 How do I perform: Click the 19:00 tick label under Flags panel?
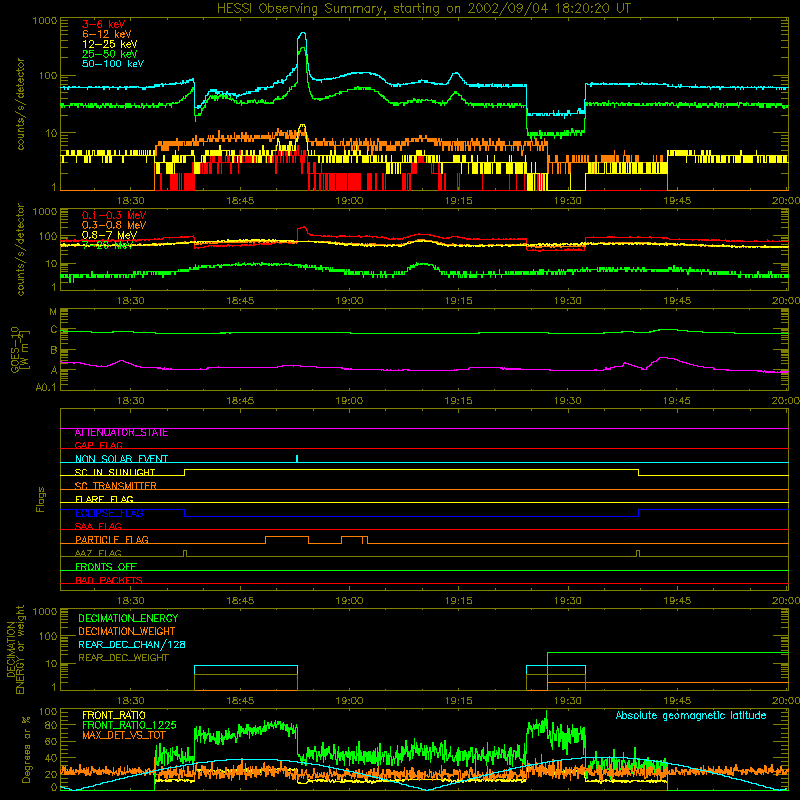[349, 601]
